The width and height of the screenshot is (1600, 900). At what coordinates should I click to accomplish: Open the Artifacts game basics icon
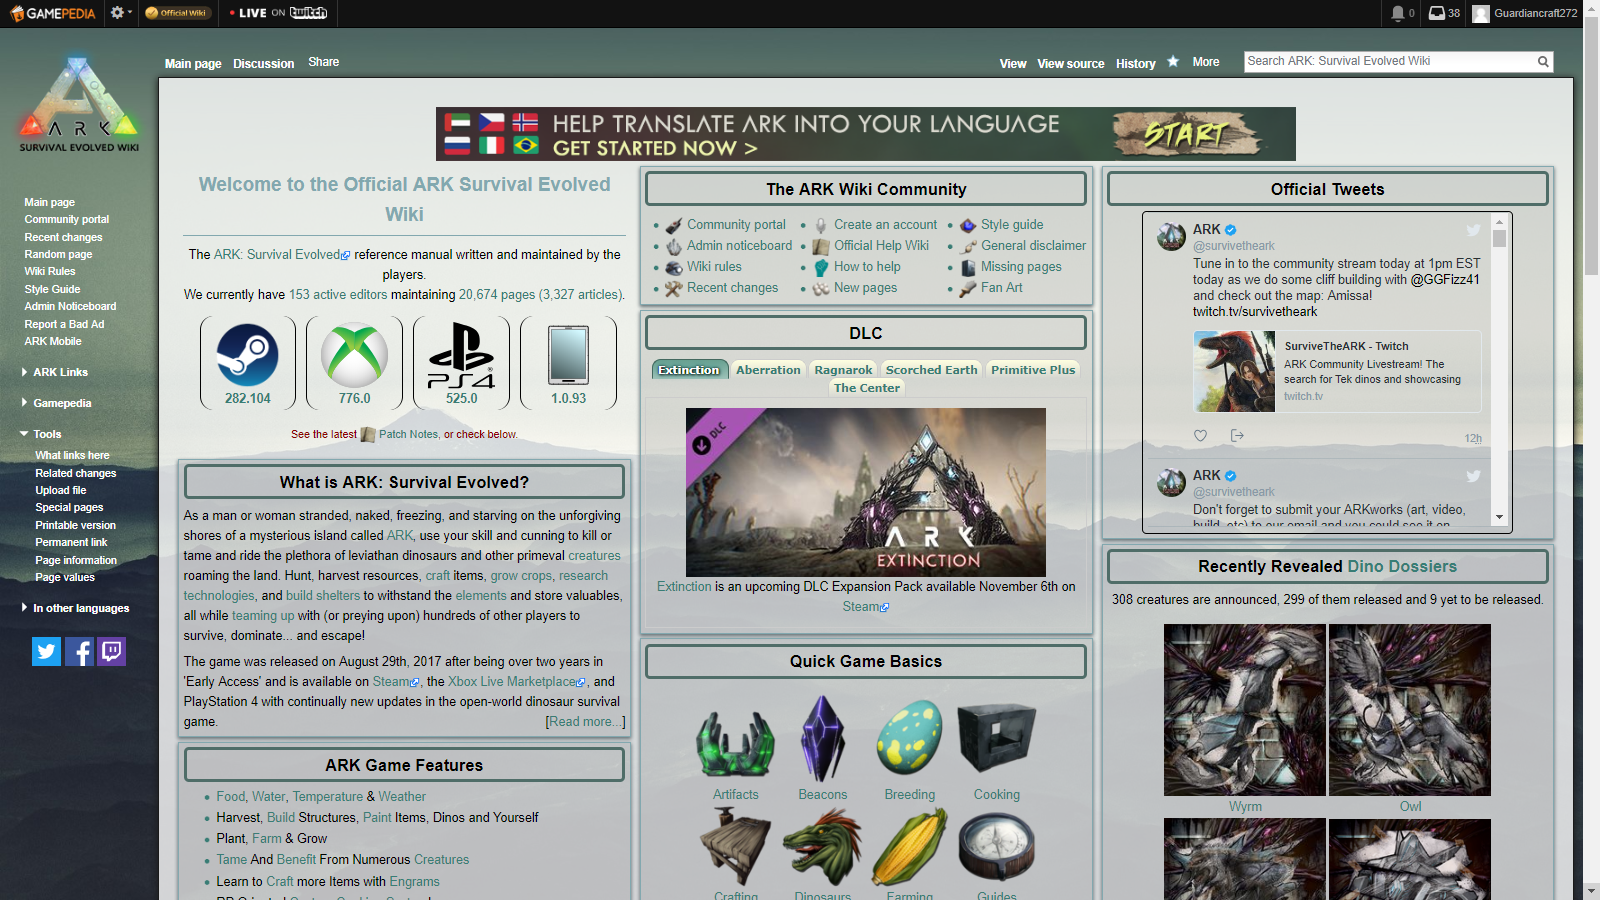coord(736,745)
